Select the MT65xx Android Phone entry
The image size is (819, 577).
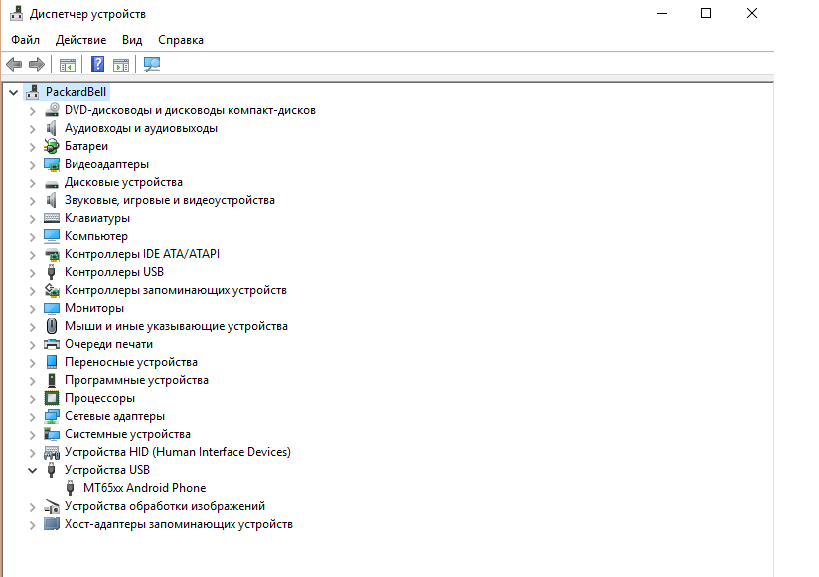click(144, 488)
